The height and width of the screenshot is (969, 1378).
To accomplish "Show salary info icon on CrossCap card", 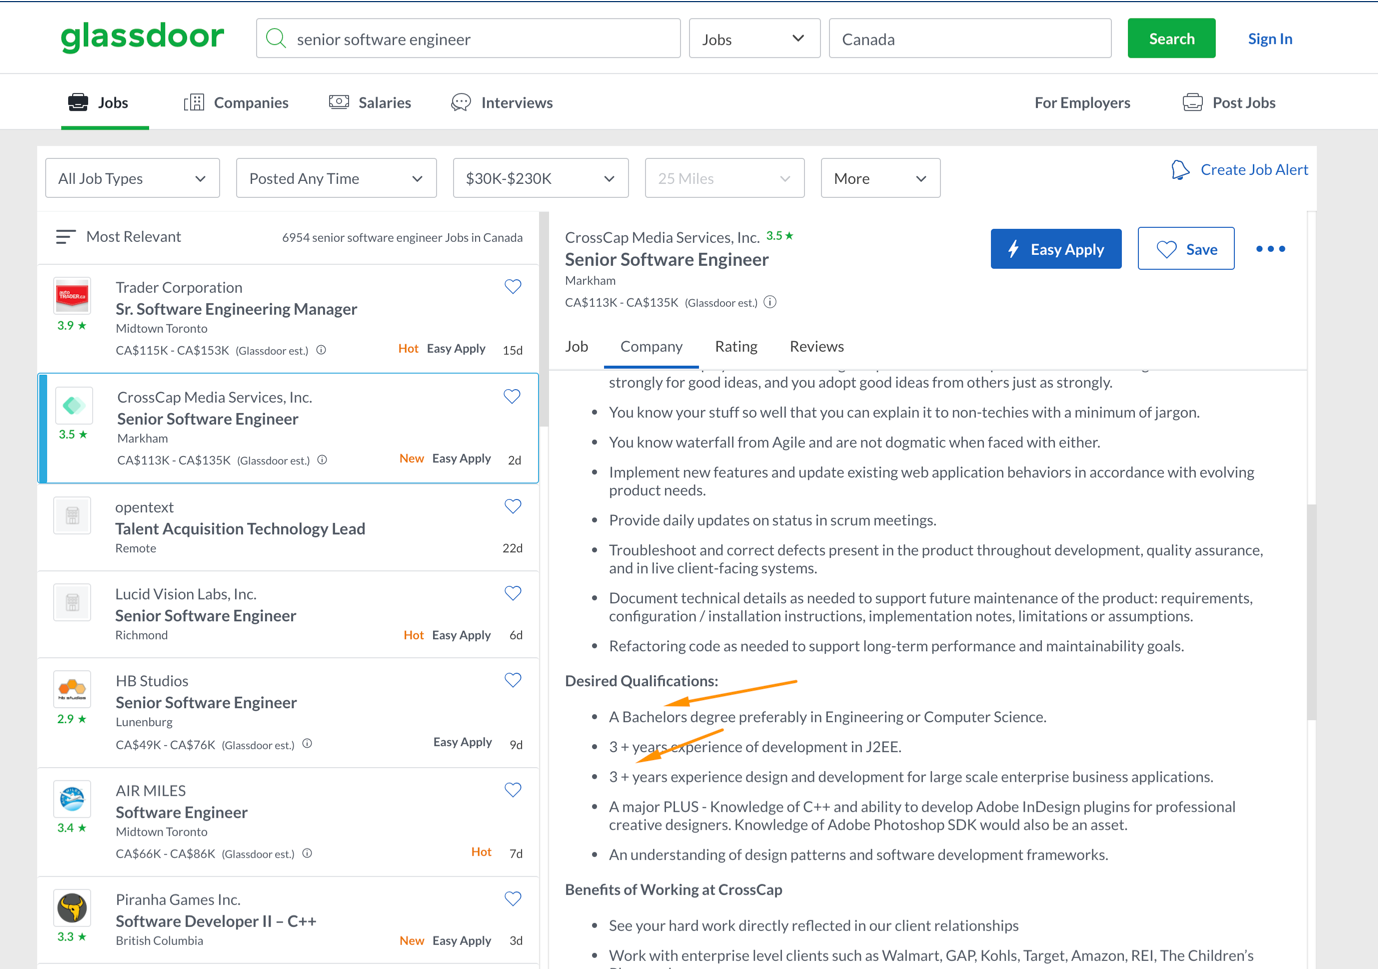I will pyautogui.click(x=322, y=460).
